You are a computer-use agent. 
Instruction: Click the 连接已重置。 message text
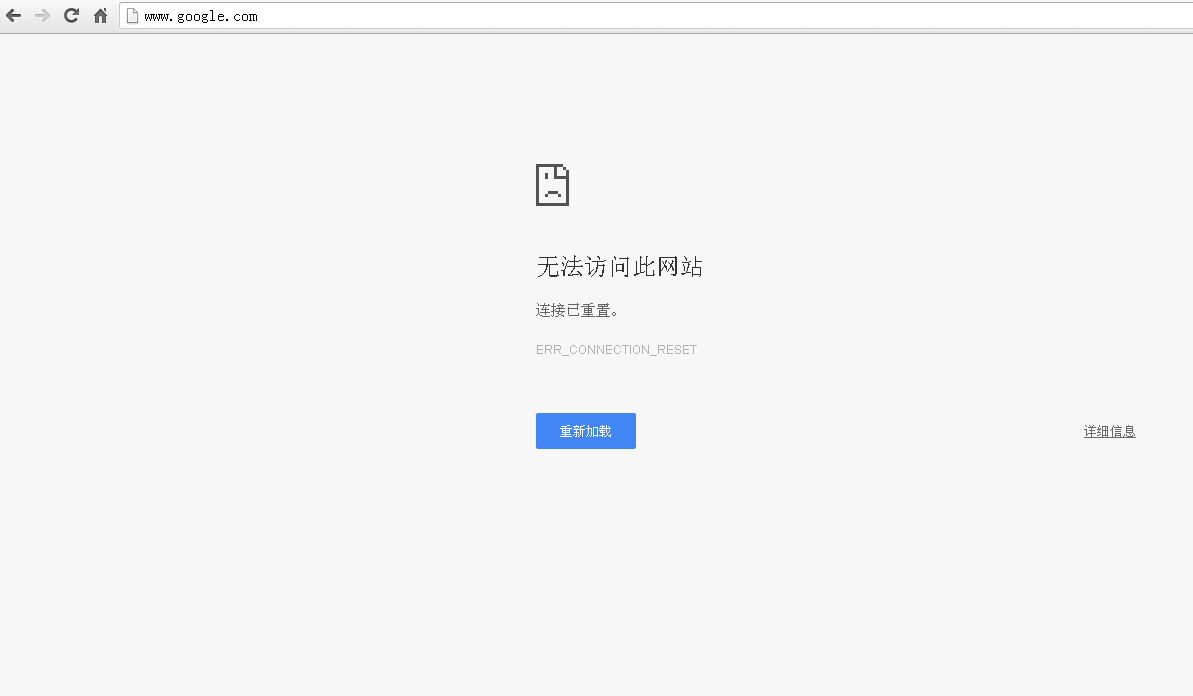(x=577, y=310)
